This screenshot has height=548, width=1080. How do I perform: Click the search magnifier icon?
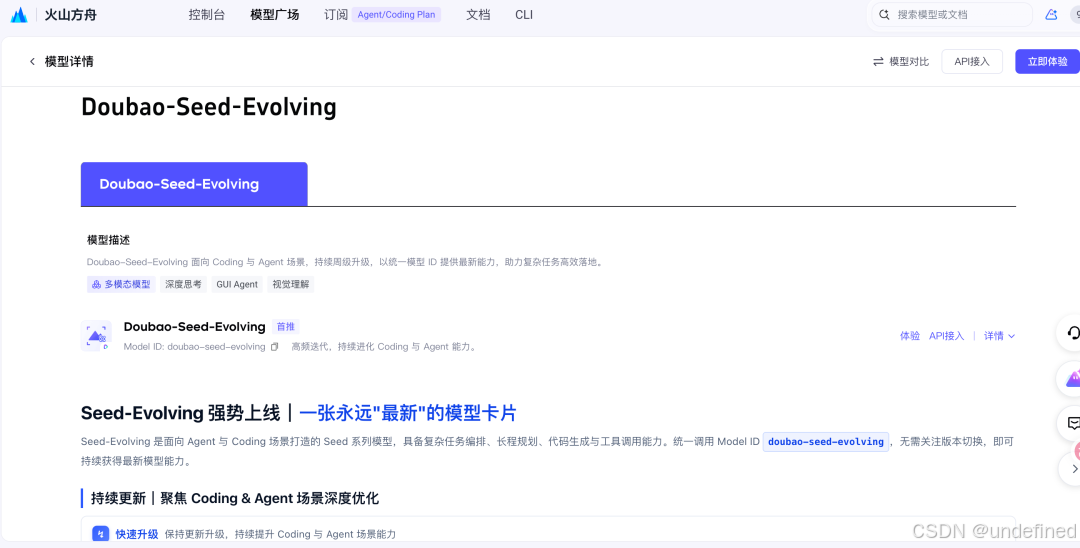tap(884, 14)
